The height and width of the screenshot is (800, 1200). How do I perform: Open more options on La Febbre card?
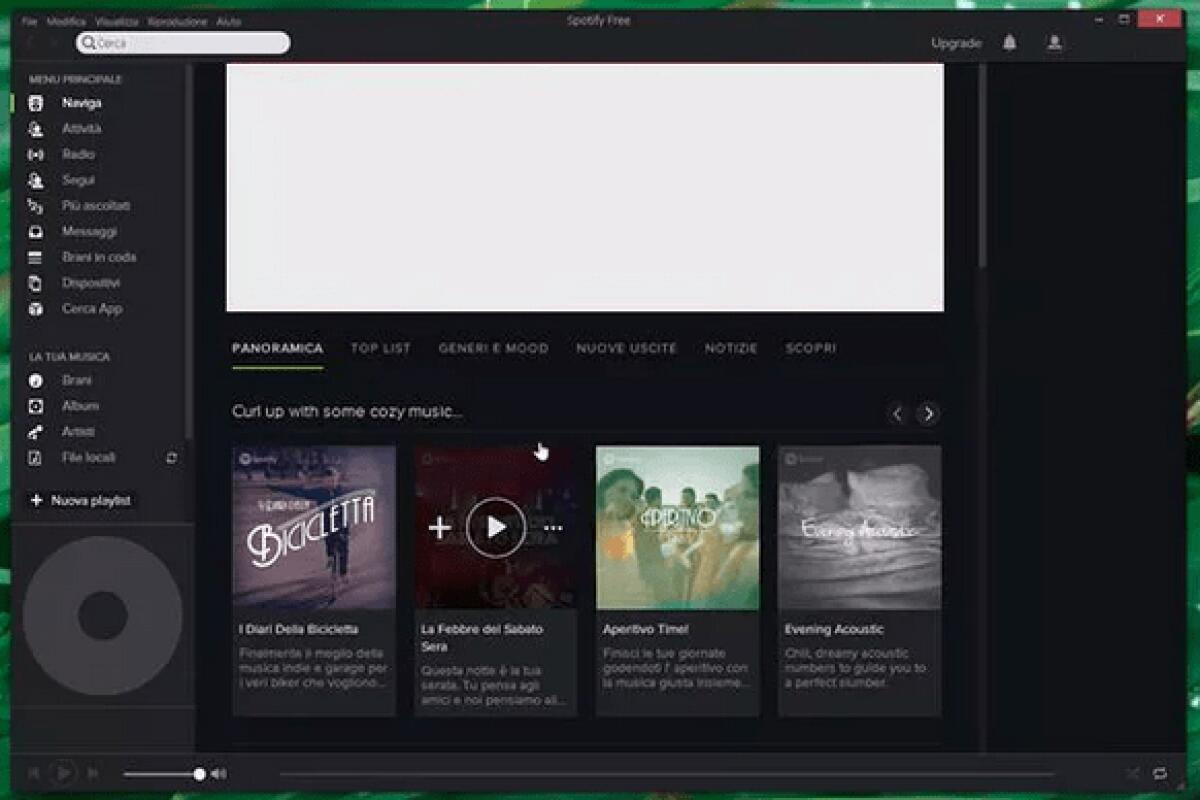pos(551,527)
